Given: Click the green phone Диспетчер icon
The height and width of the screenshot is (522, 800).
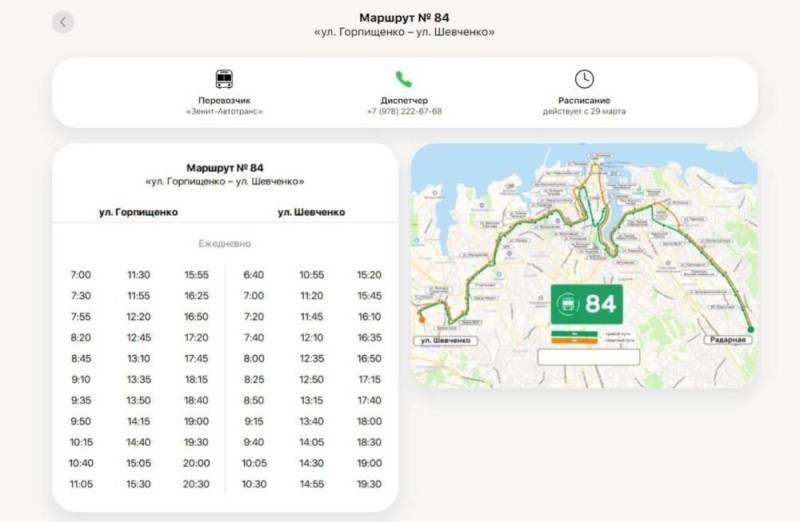Looking at the screenshot, I should pos(404,79).
